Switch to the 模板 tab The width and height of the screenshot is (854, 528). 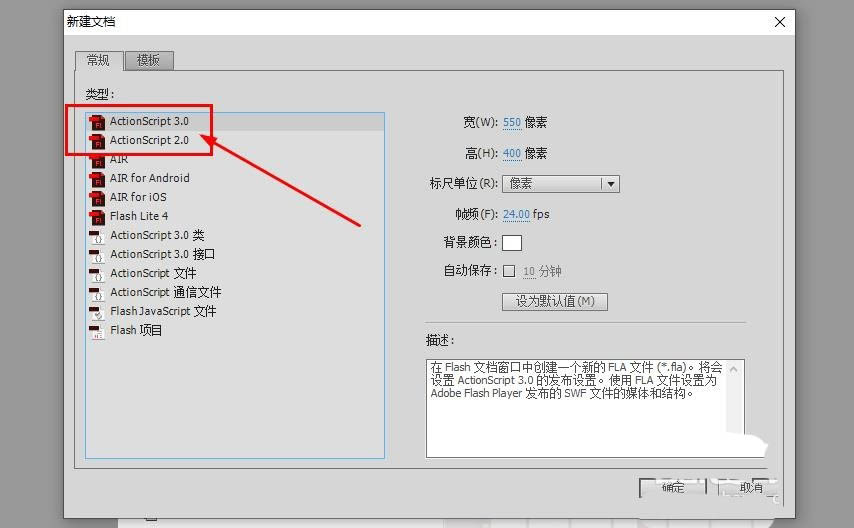[x=149, y=60]
